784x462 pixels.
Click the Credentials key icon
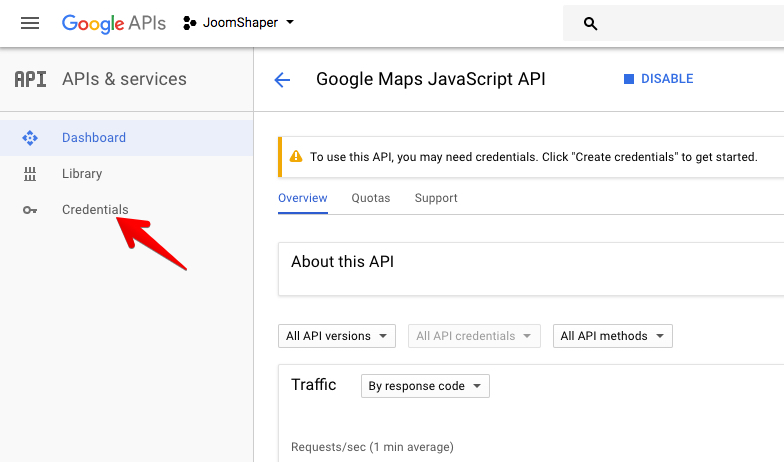point(30,210)
